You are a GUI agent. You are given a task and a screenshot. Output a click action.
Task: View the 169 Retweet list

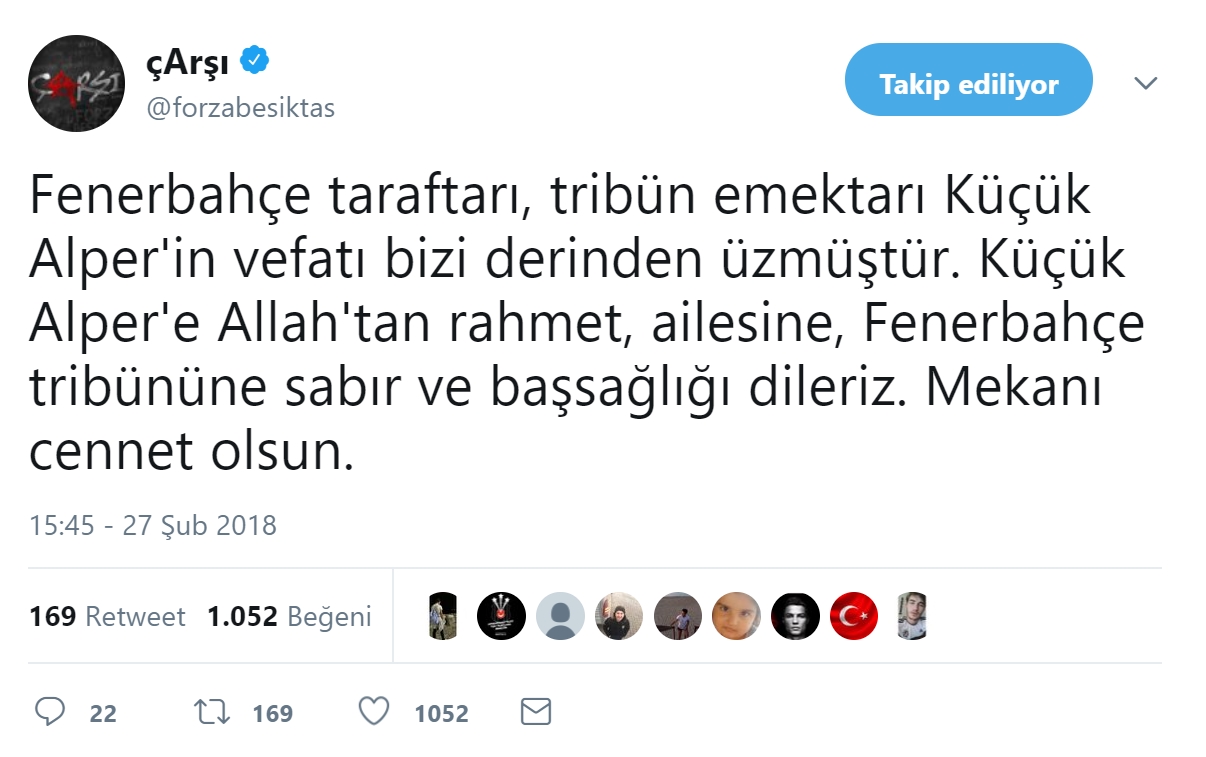107,617
